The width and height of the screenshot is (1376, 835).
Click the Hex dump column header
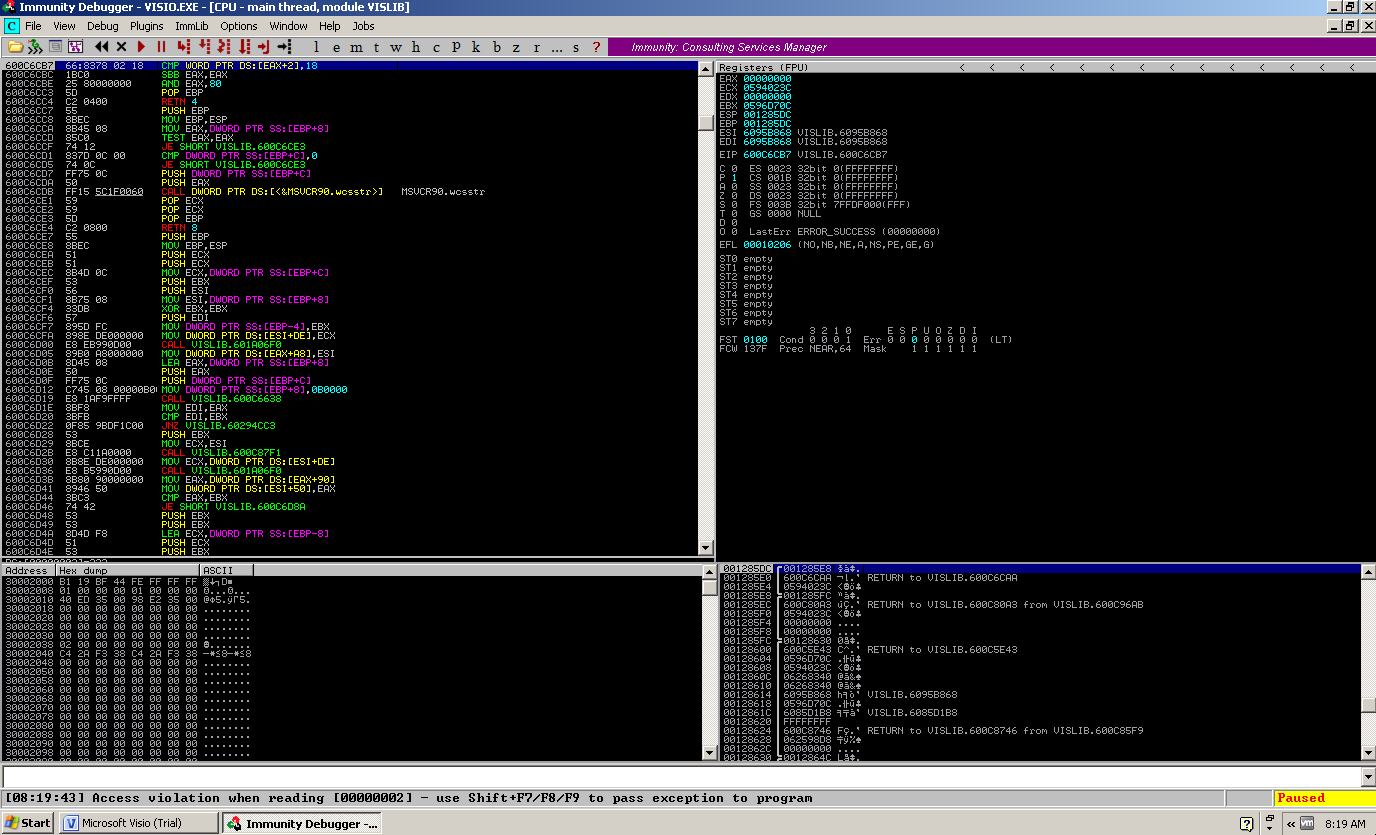coord(127,570)
